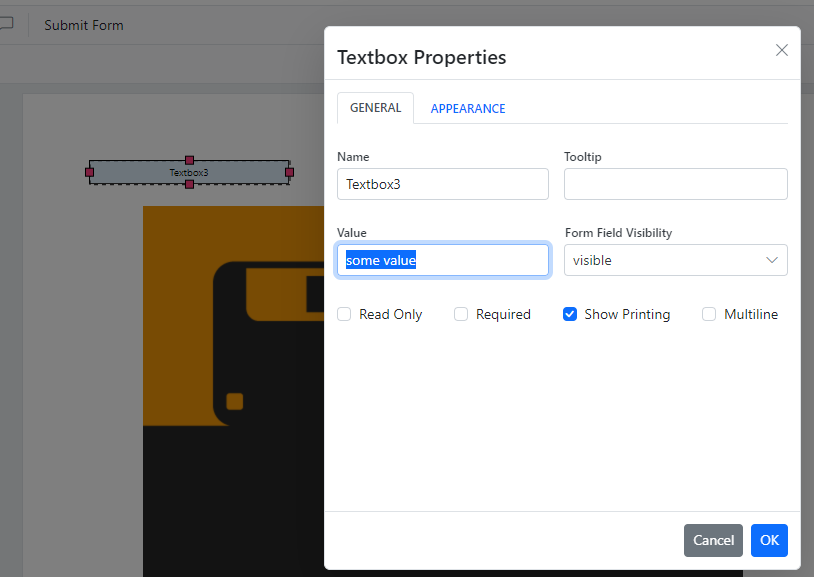Close the Textbox Properties dialog
The height and width of the screenshot is (577, 814).
coord(782,50)
